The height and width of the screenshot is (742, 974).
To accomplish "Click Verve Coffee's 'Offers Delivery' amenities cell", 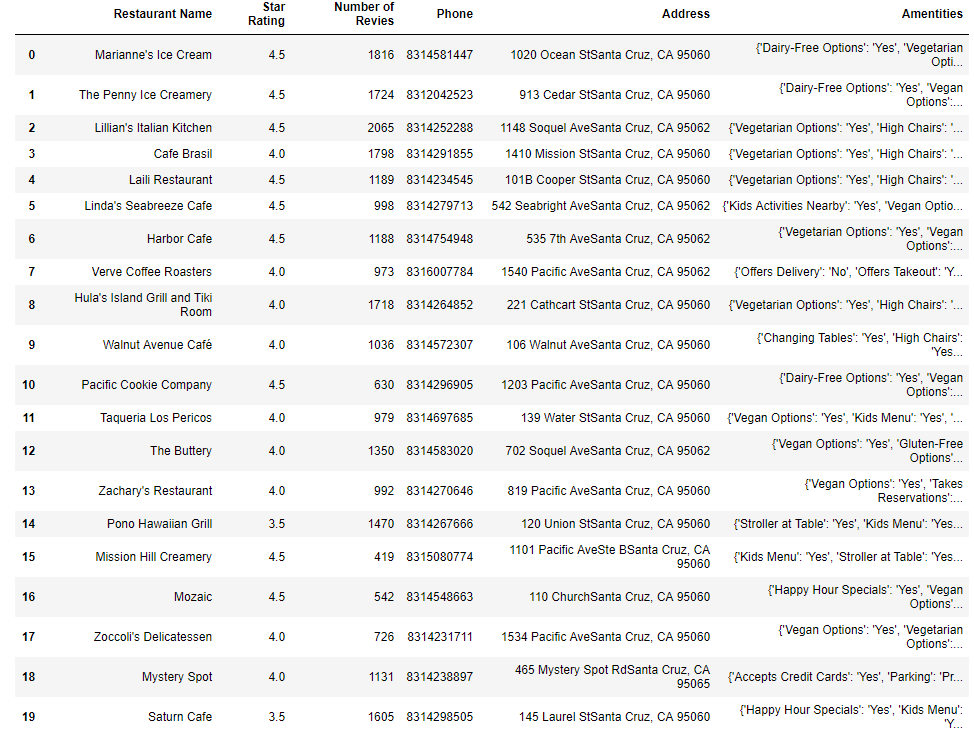I will [849, 272].
